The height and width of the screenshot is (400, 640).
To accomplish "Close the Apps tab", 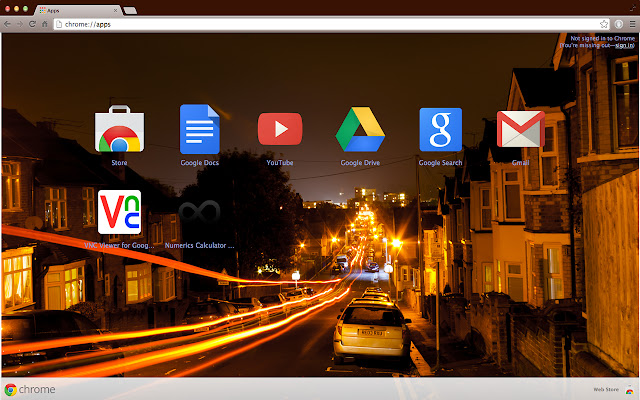I will [x=115, y=10].
